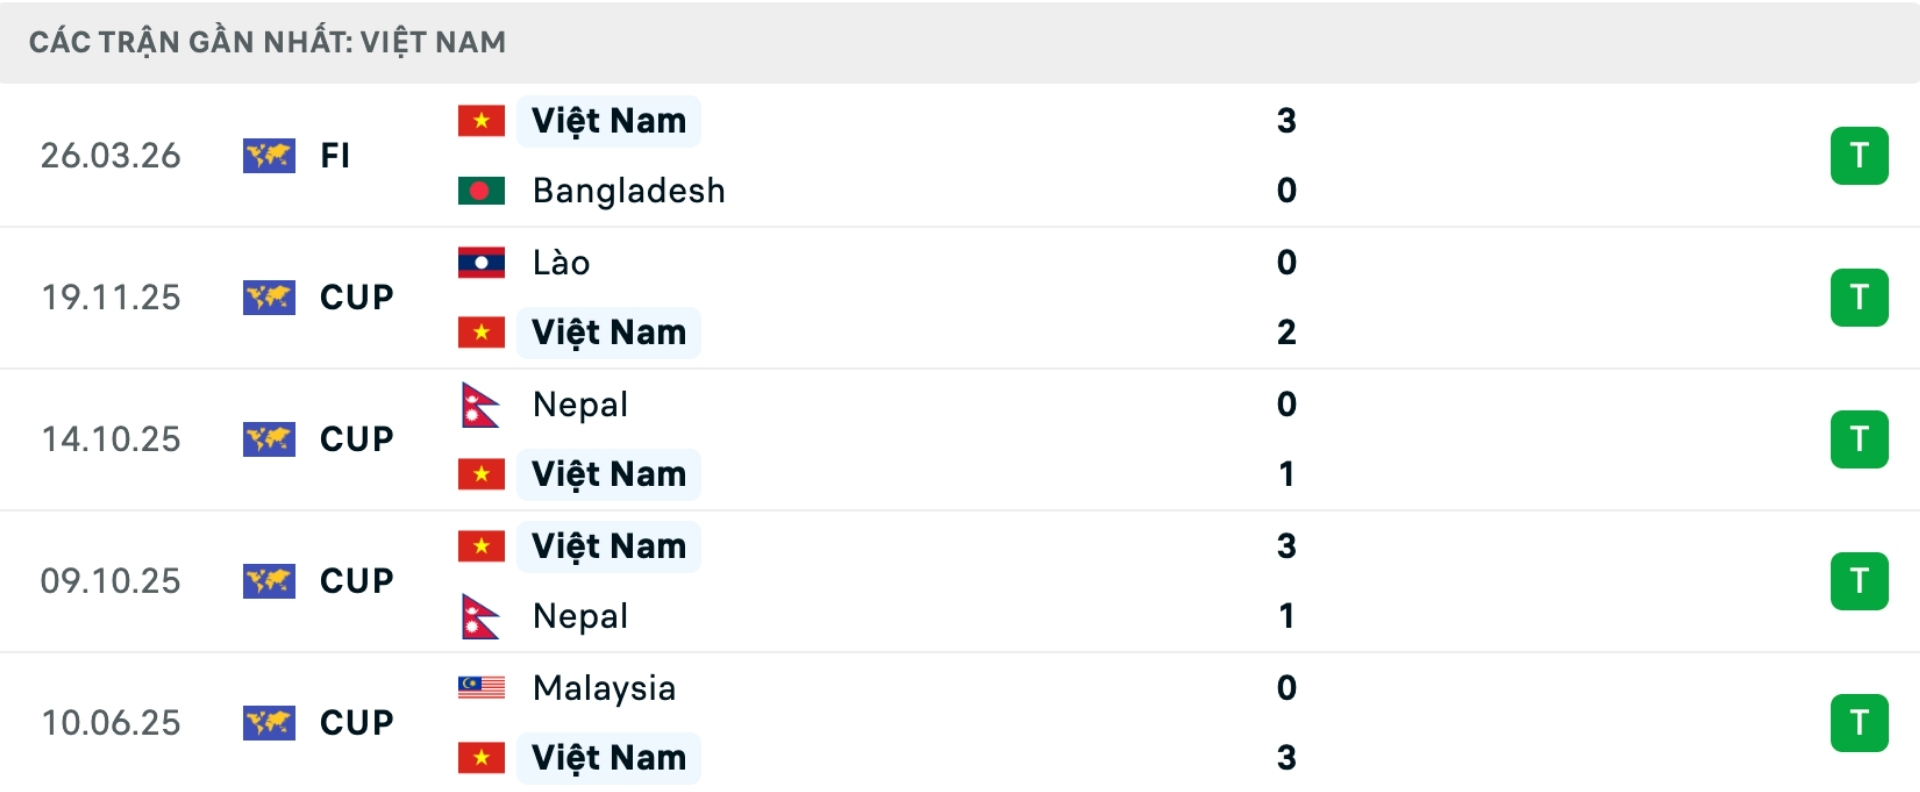Select the Malaysia flag icon

pos(481,688)
